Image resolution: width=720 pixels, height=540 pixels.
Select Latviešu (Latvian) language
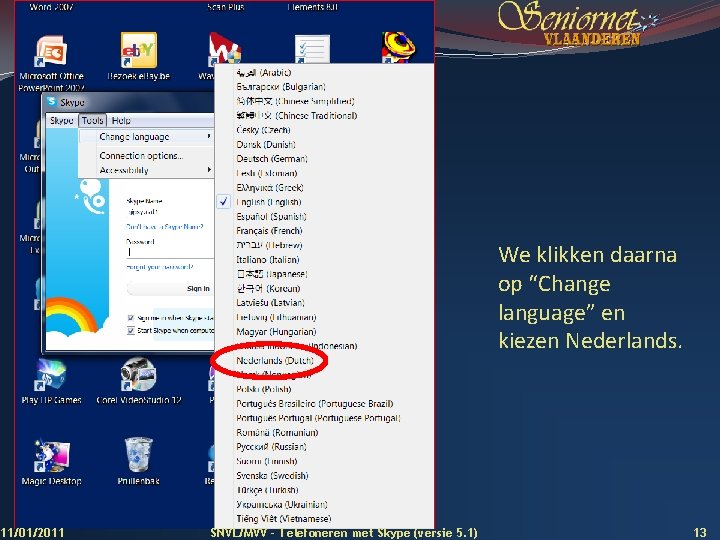[x=270, y=303]
